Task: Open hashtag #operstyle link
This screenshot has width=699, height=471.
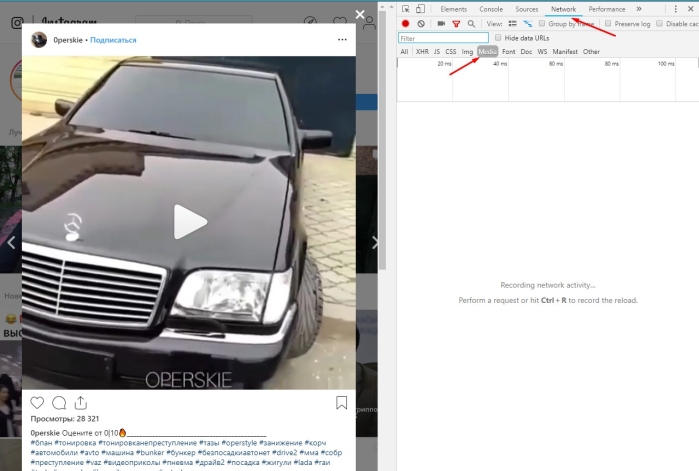Action: 239,443
